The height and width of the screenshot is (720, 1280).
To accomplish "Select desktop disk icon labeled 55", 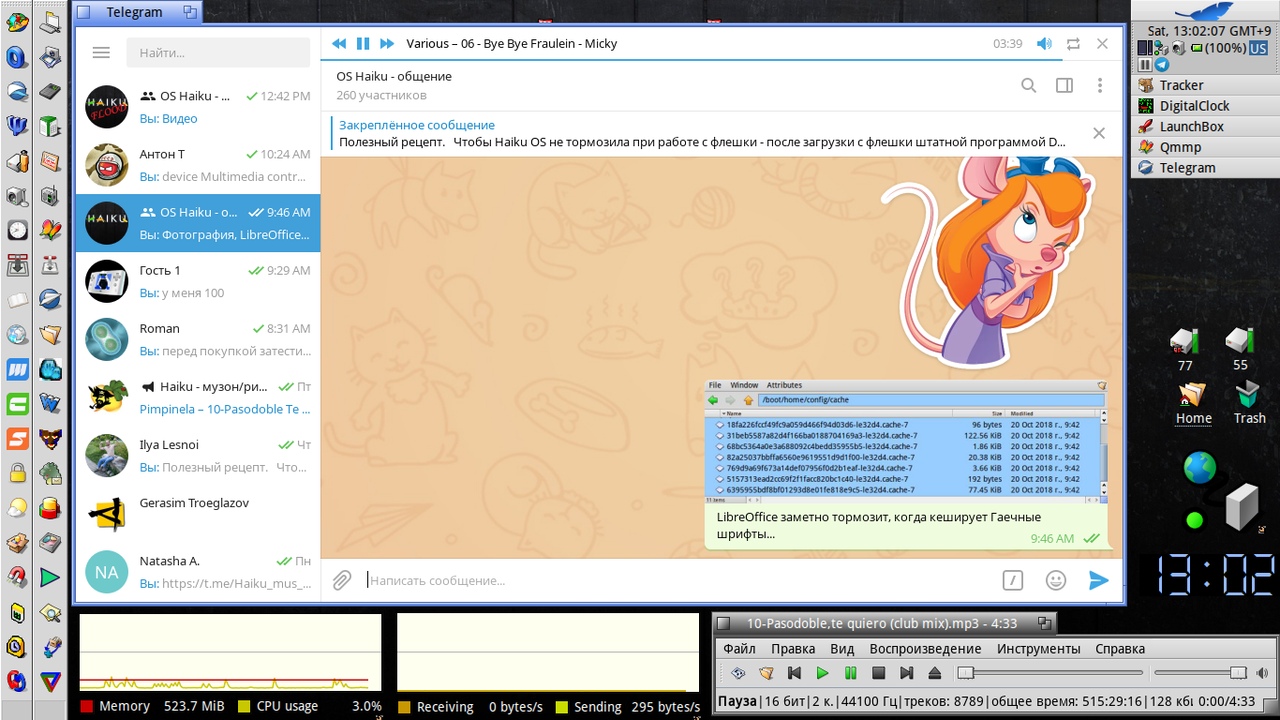I will click(x=1240, y=349).
